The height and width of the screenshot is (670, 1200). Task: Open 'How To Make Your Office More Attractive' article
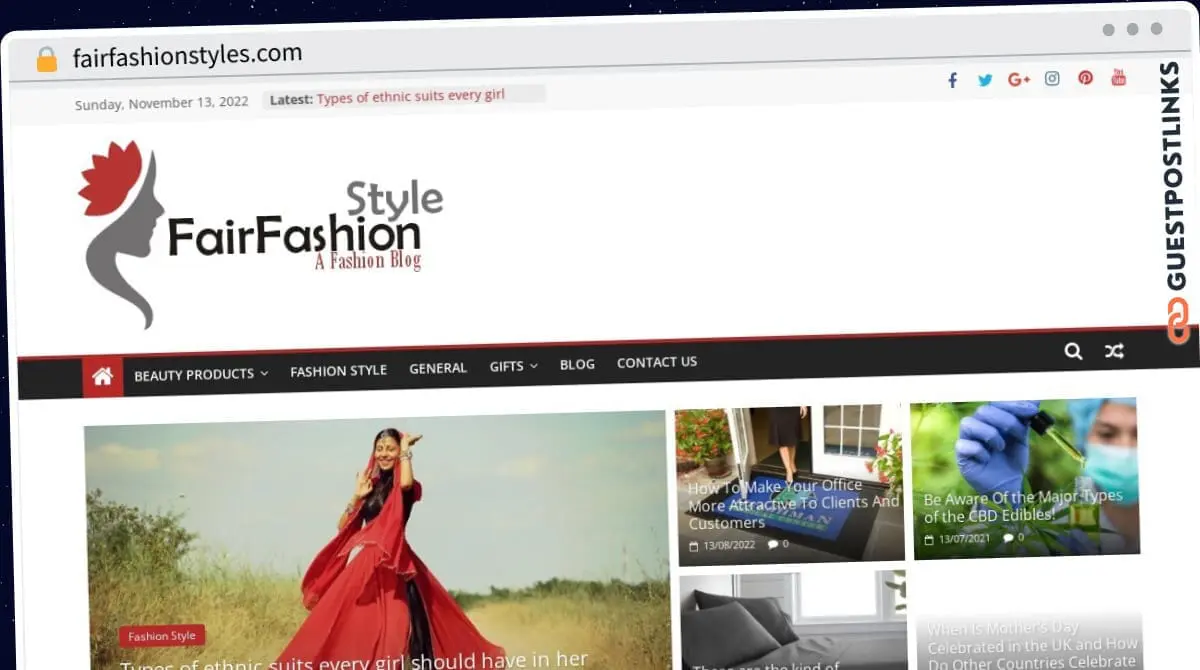click(x=793, y=503)
